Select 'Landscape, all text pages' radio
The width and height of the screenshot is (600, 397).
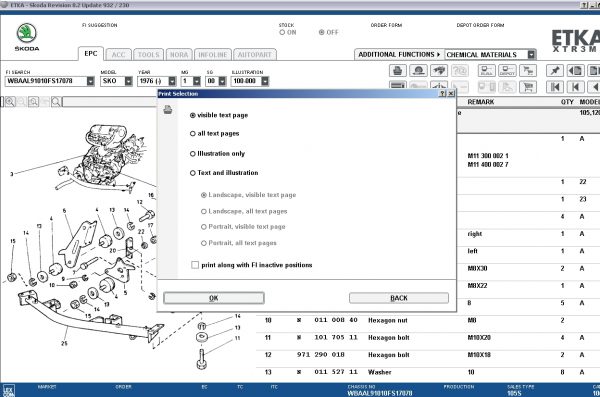204,211
